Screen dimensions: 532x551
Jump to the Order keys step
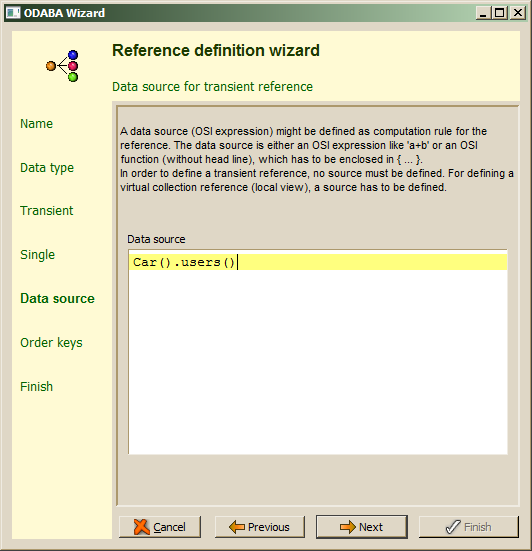click(x=51, y=343)
